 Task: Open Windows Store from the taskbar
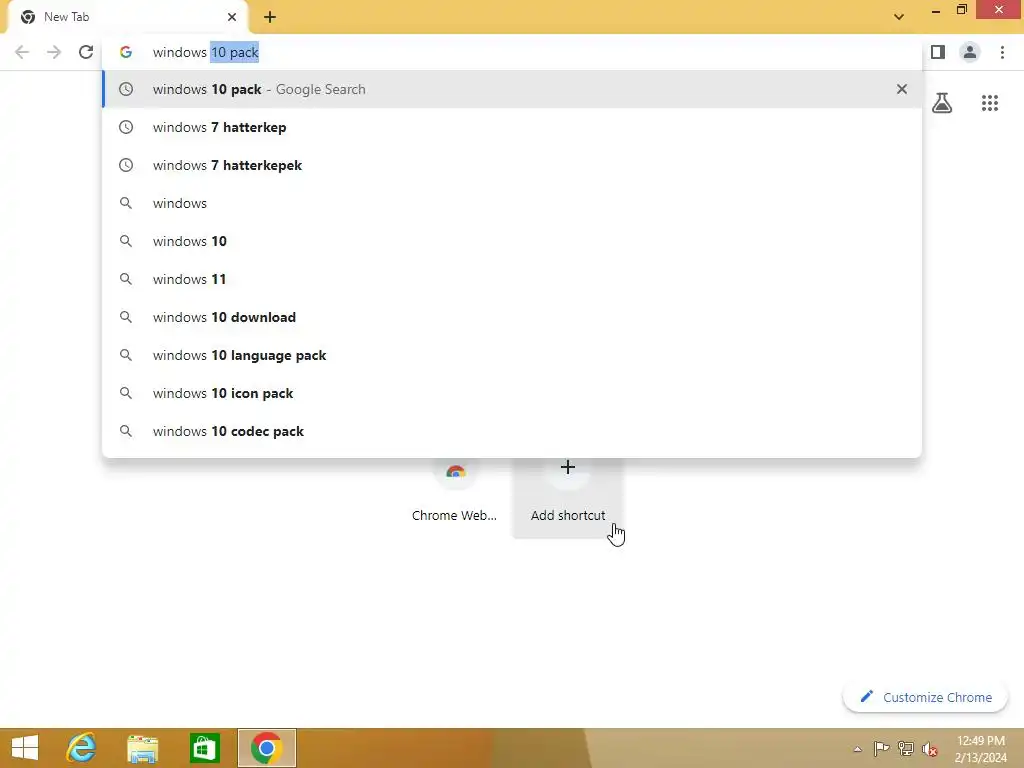204,748
